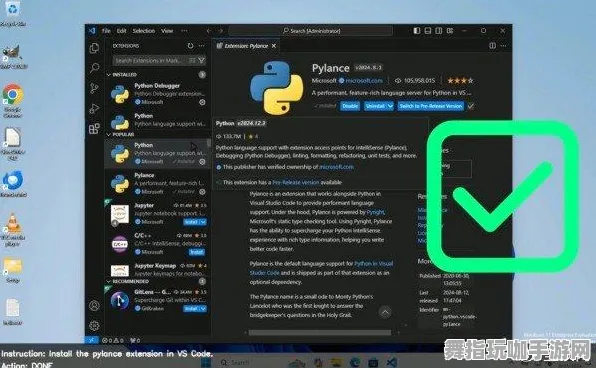Click the Uninstall button for Pylance
Viewport: 596px width, 368px height.
tap(375, 106)
